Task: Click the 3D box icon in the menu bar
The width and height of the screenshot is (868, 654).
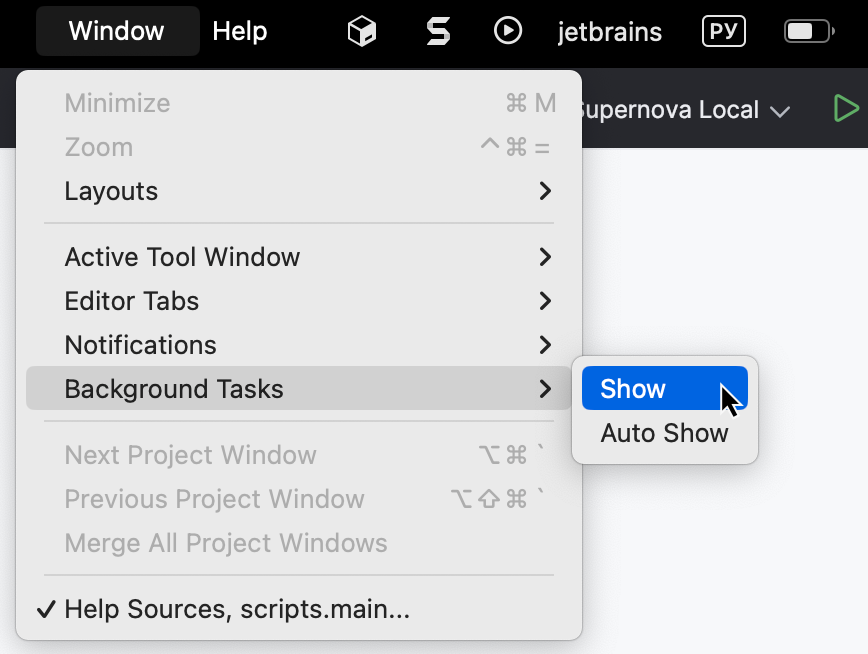Action: (x=361, y=31)
